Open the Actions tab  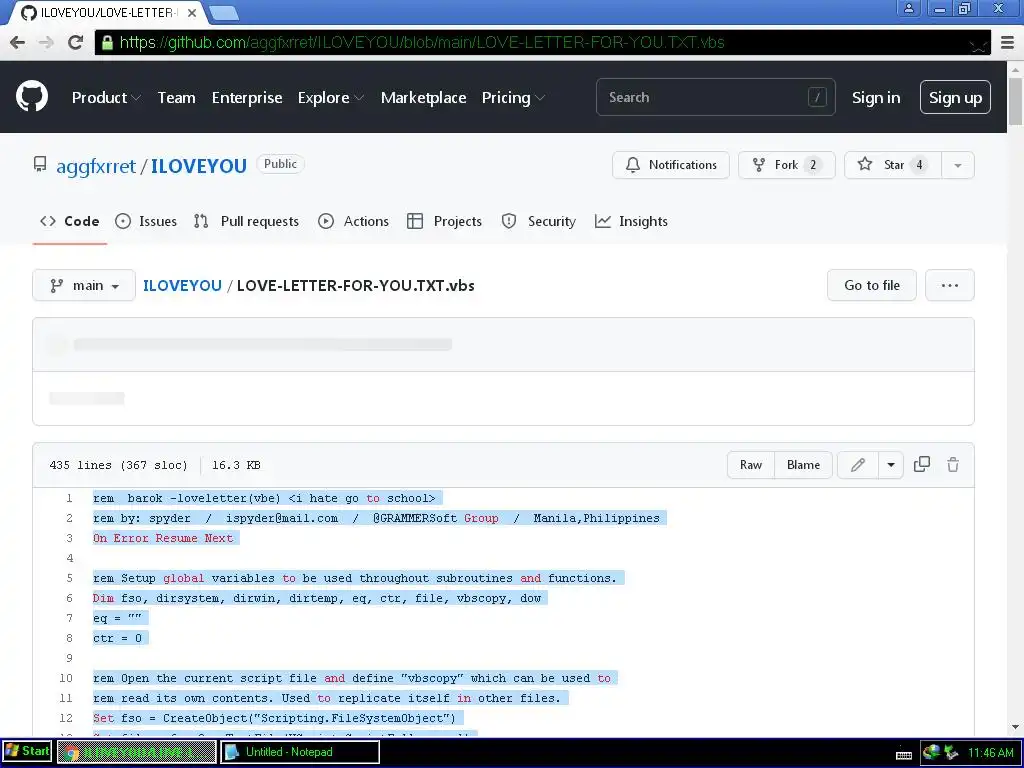[353, 221]
